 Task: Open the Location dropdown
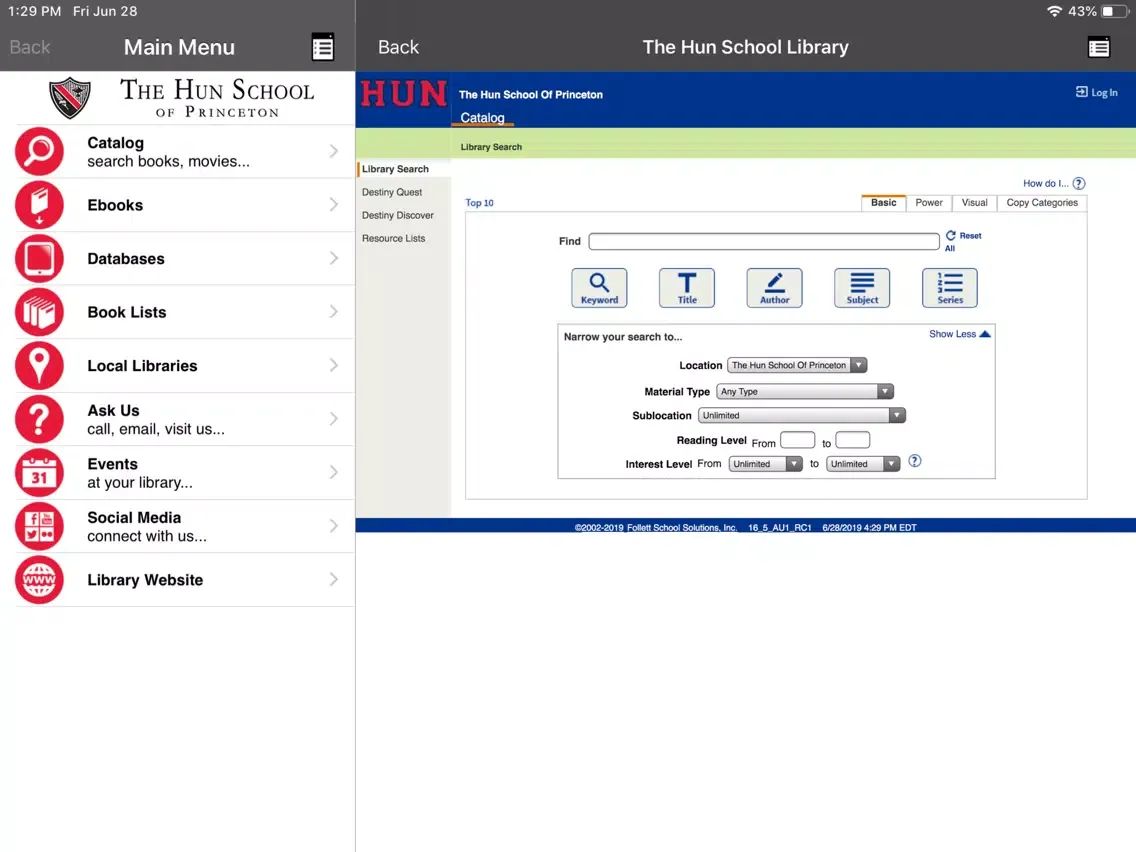click(x=796, y=365)
